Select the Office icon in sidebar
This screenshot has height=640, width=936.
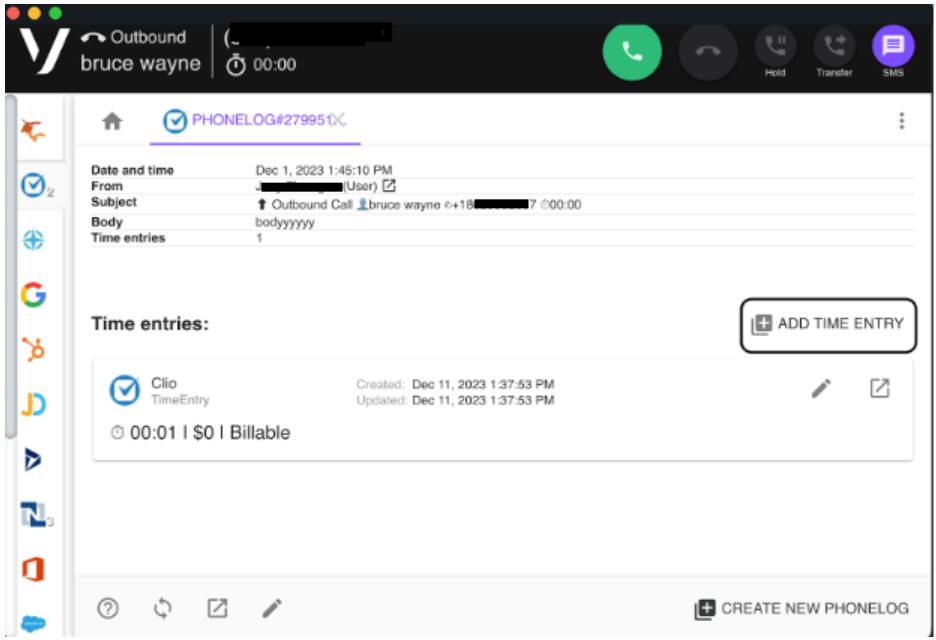pos(33,570)
